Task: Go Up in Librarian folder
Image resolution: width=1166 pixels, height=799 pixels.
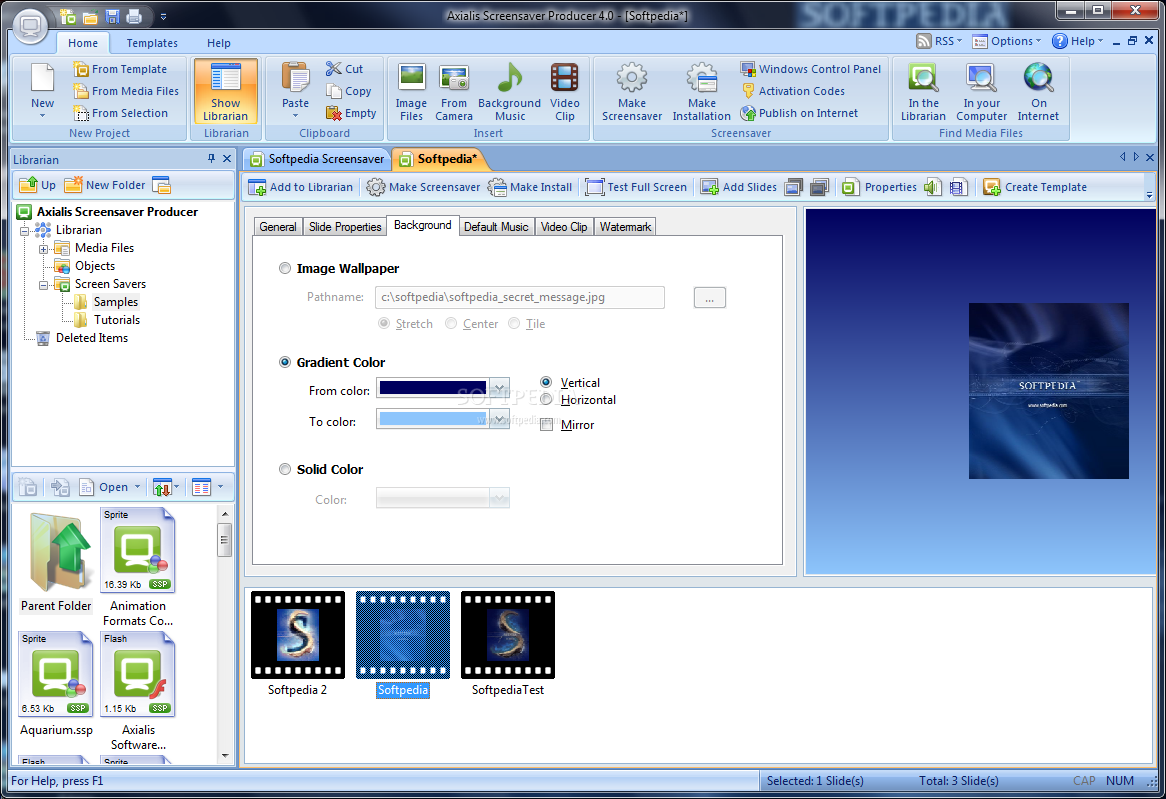Action: [37, 185]
